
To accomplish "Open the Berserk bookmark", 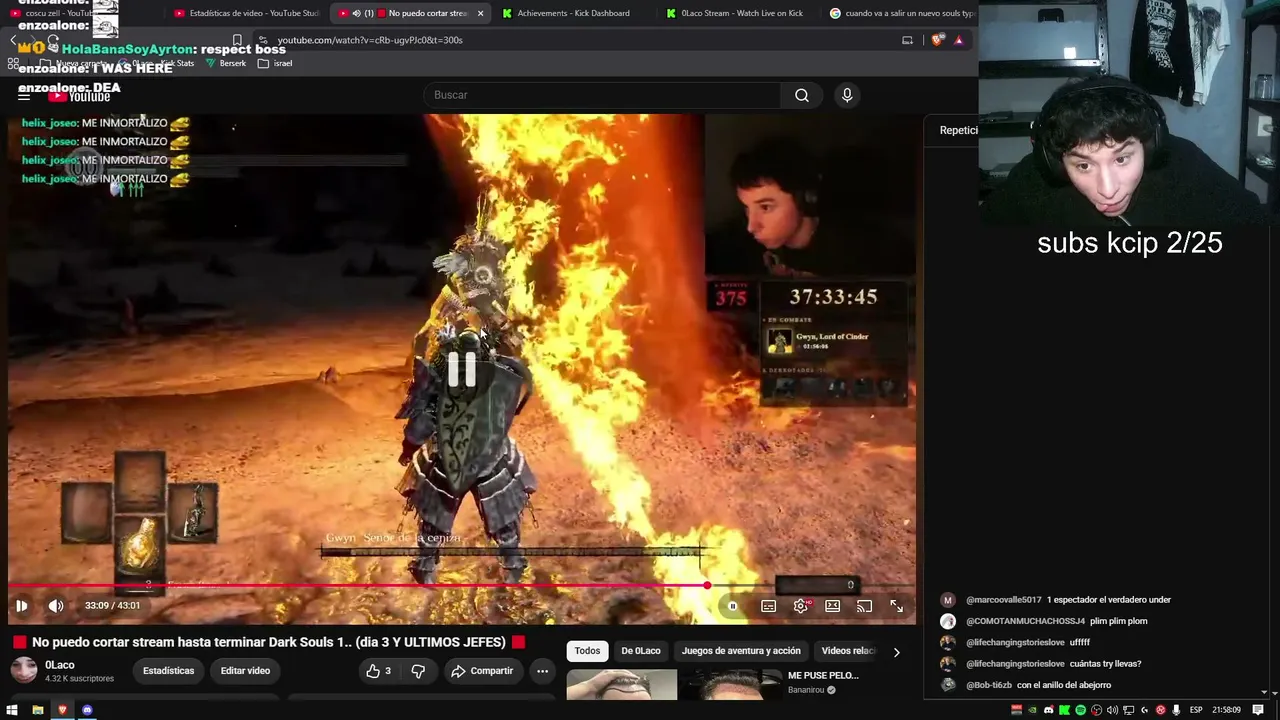I will 226,63.
